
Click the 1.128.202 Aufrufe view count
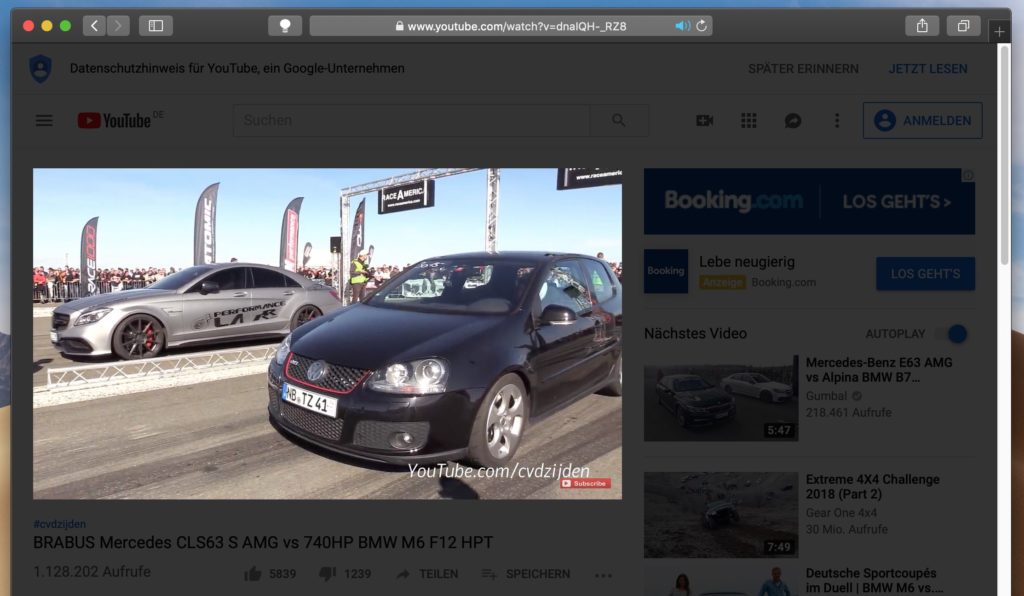click(92, 572)
